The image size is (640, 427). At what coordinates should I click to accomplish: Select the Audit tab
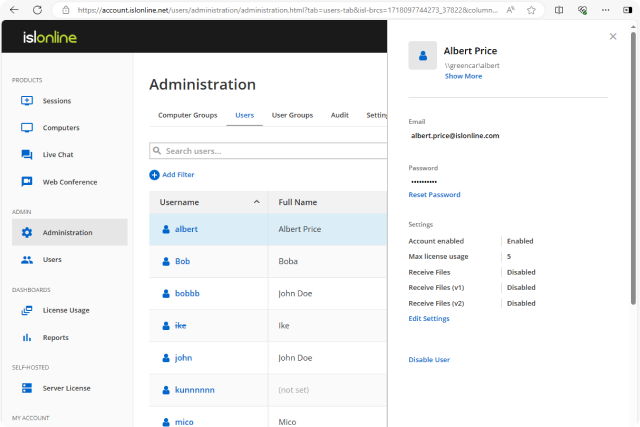coord(340,115)
